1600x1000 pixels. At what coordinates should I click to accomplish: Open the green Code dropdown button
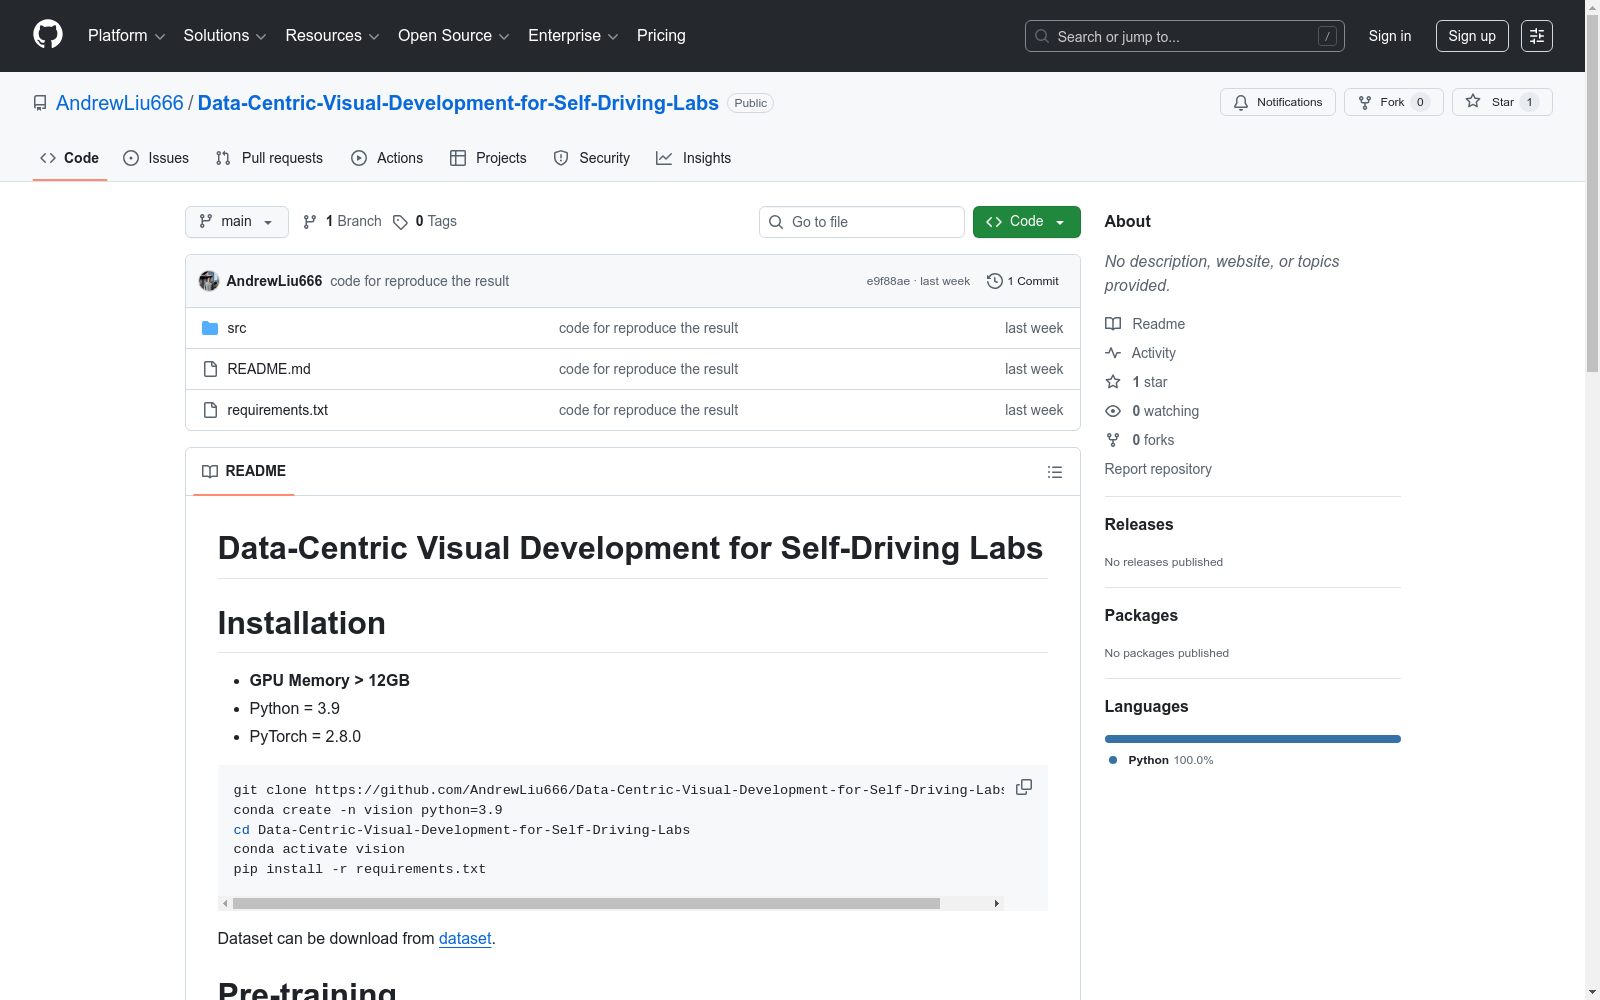1026,222
